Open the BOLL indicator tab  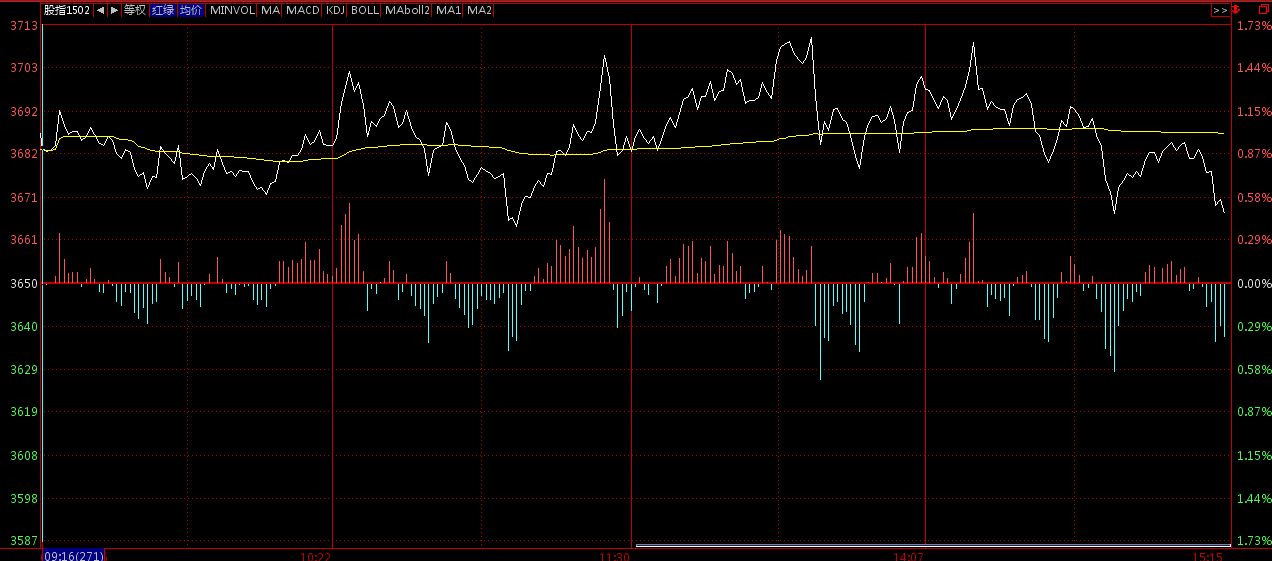[x=365, y=10]
